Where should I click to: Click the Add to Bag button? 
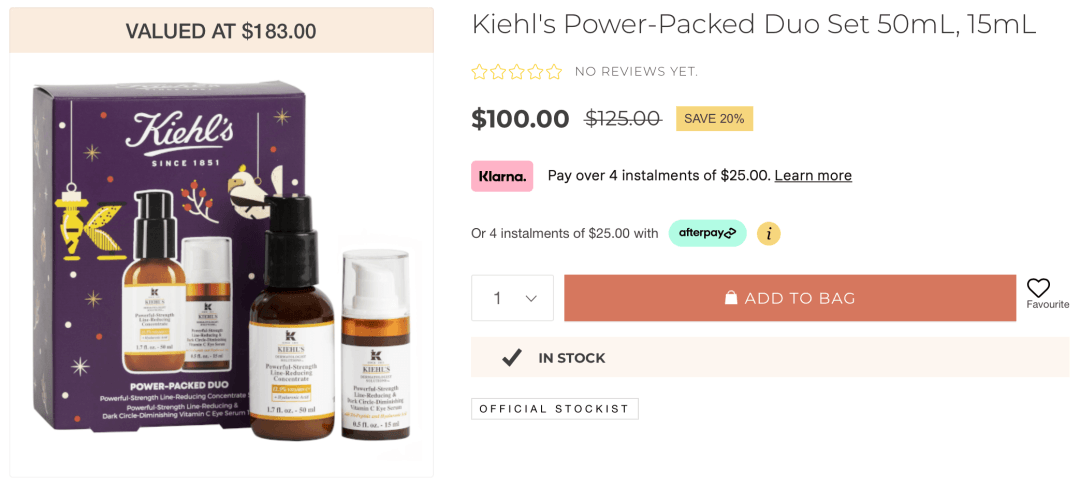pos(790,298)
